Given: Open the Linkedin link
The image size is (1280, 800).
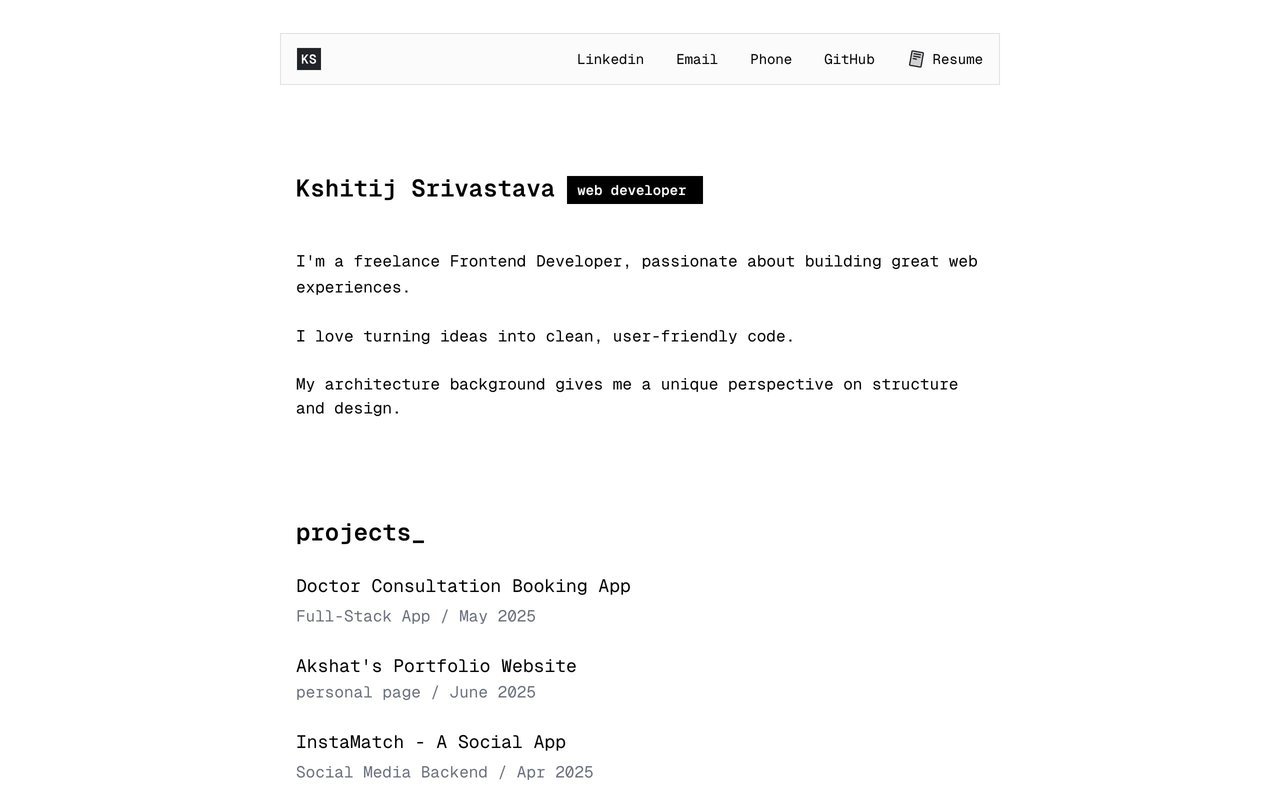Looking at the screenshot, I should (610, 59).
